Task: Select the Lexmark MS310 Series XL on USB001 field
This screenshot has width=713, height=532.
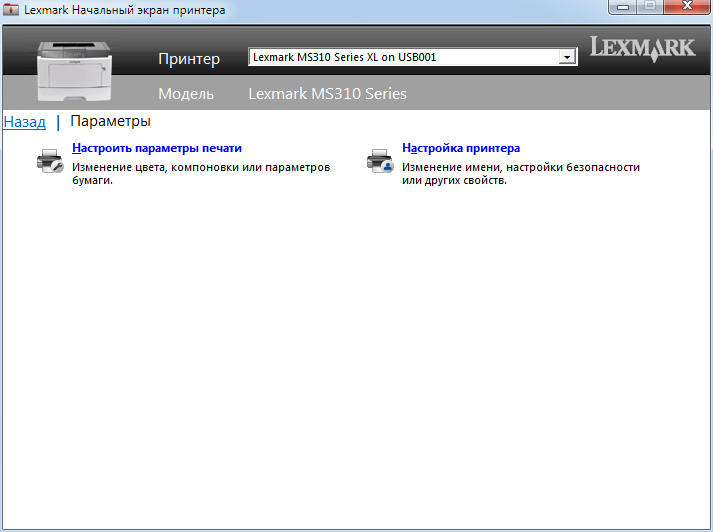Action: [x=412, y=57]
